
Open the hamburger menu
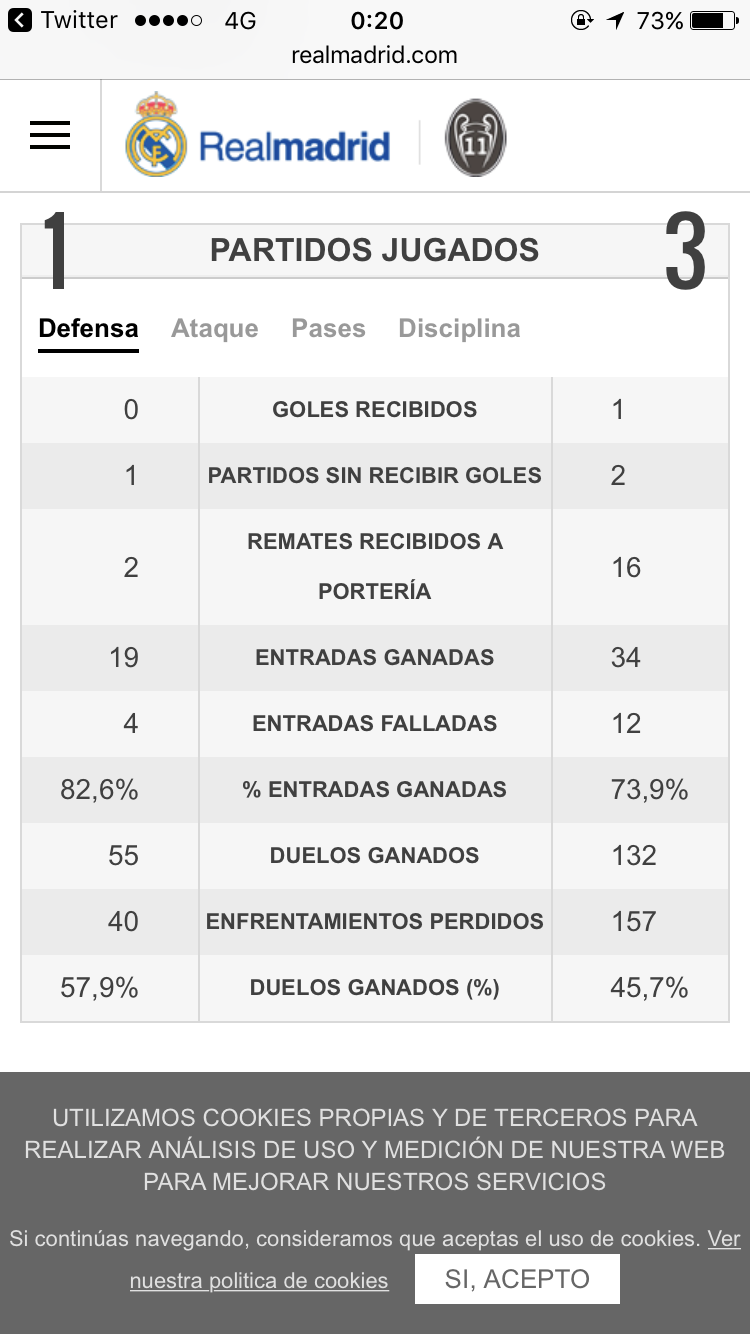(x=50, y=135)
